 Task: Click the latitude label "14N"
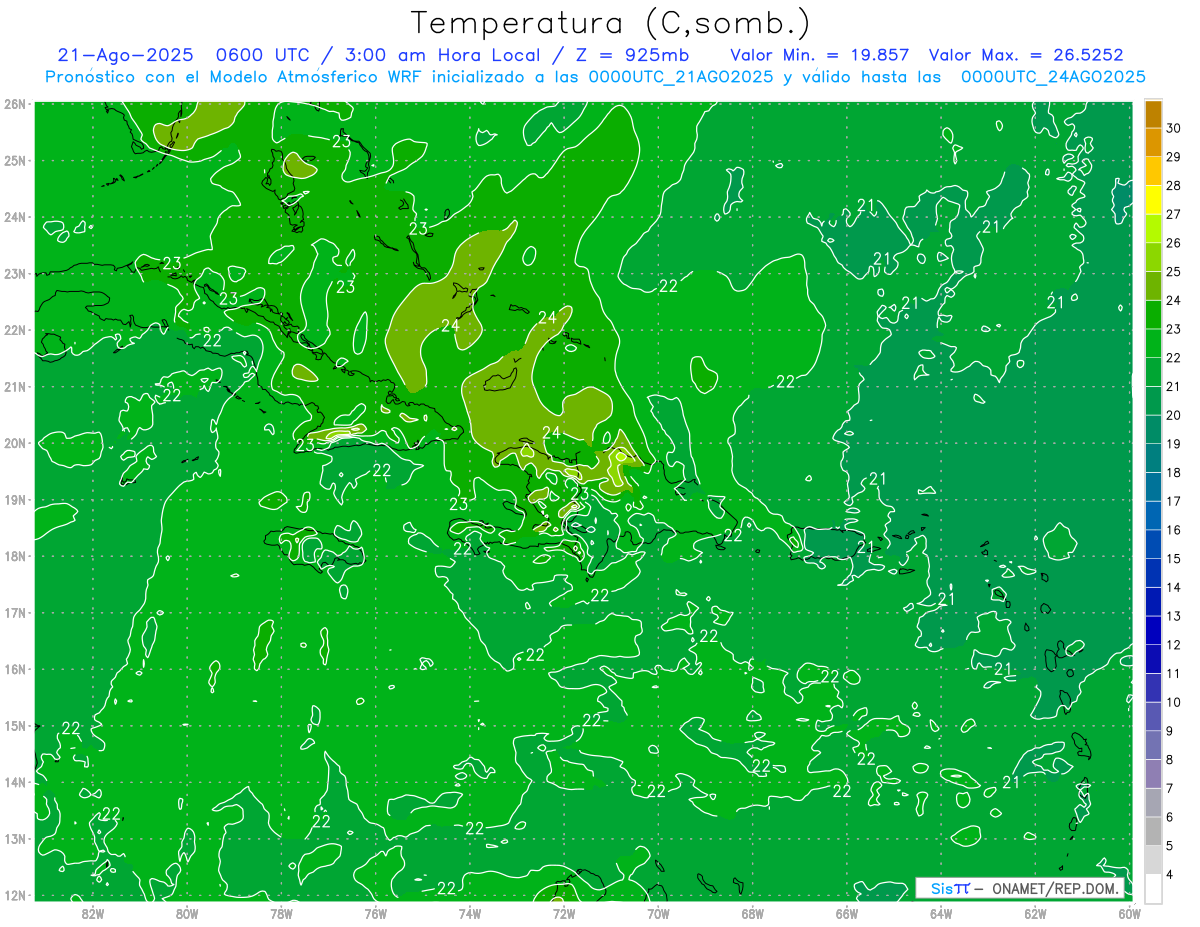point(15,782)
